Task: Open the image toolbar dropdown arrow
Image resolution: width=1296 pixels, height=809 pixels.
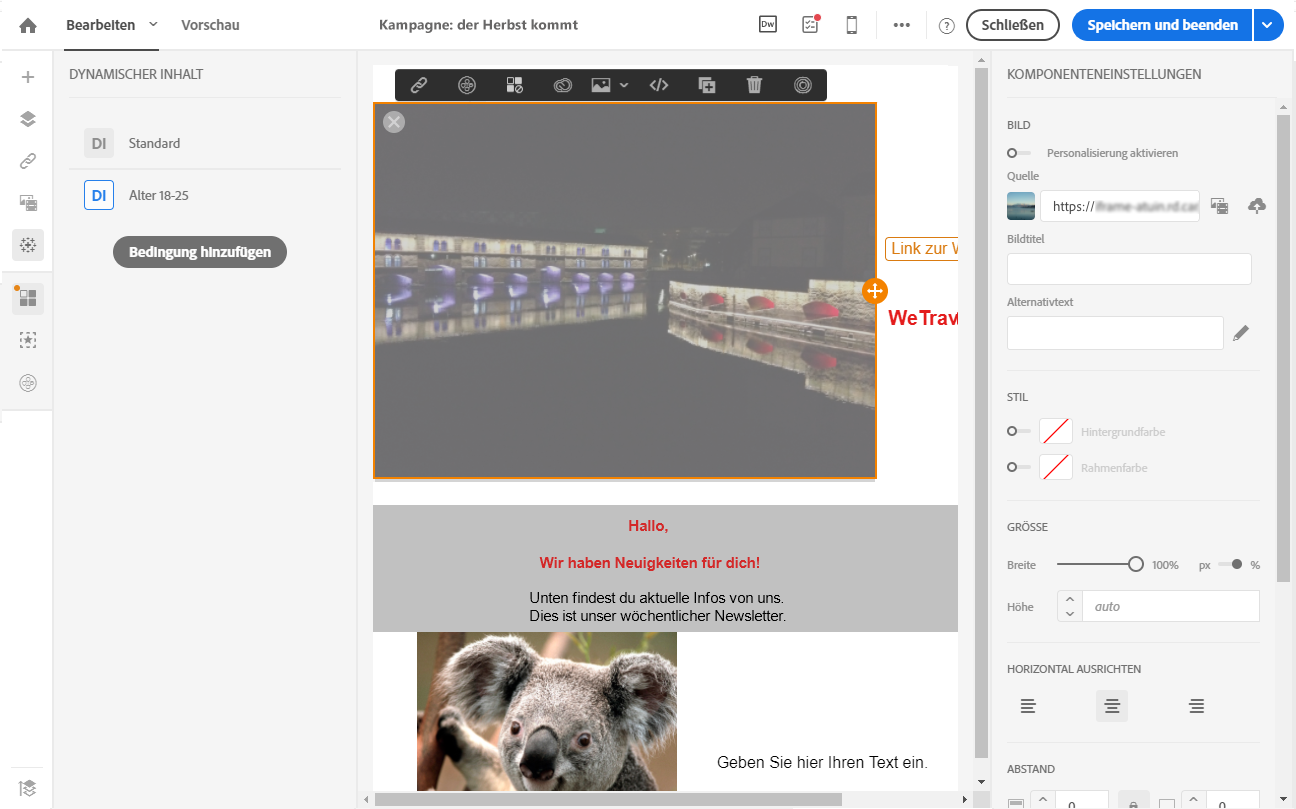Action: tap(624, 85)
